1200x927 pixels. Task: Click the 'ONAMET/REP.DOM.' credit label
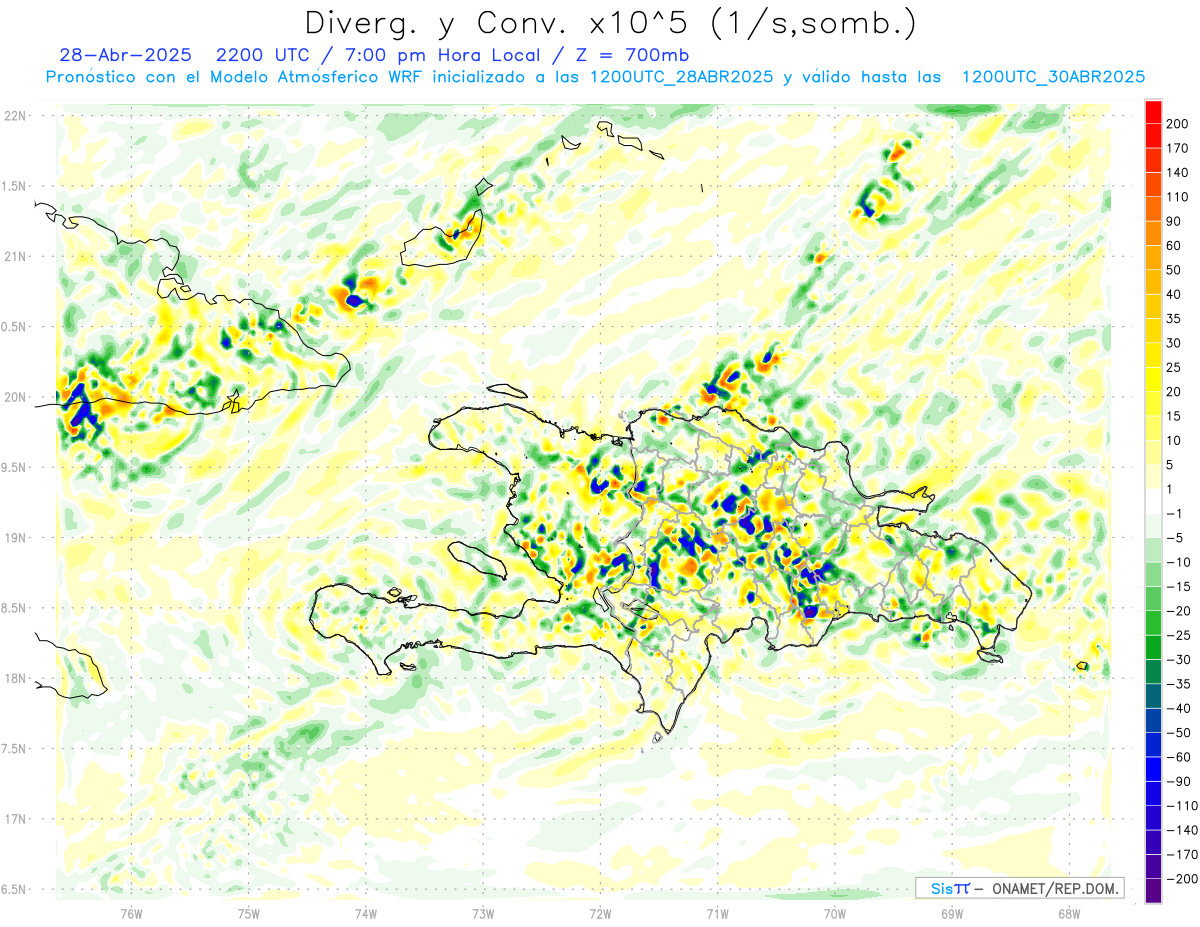(x=1056, y=888)
